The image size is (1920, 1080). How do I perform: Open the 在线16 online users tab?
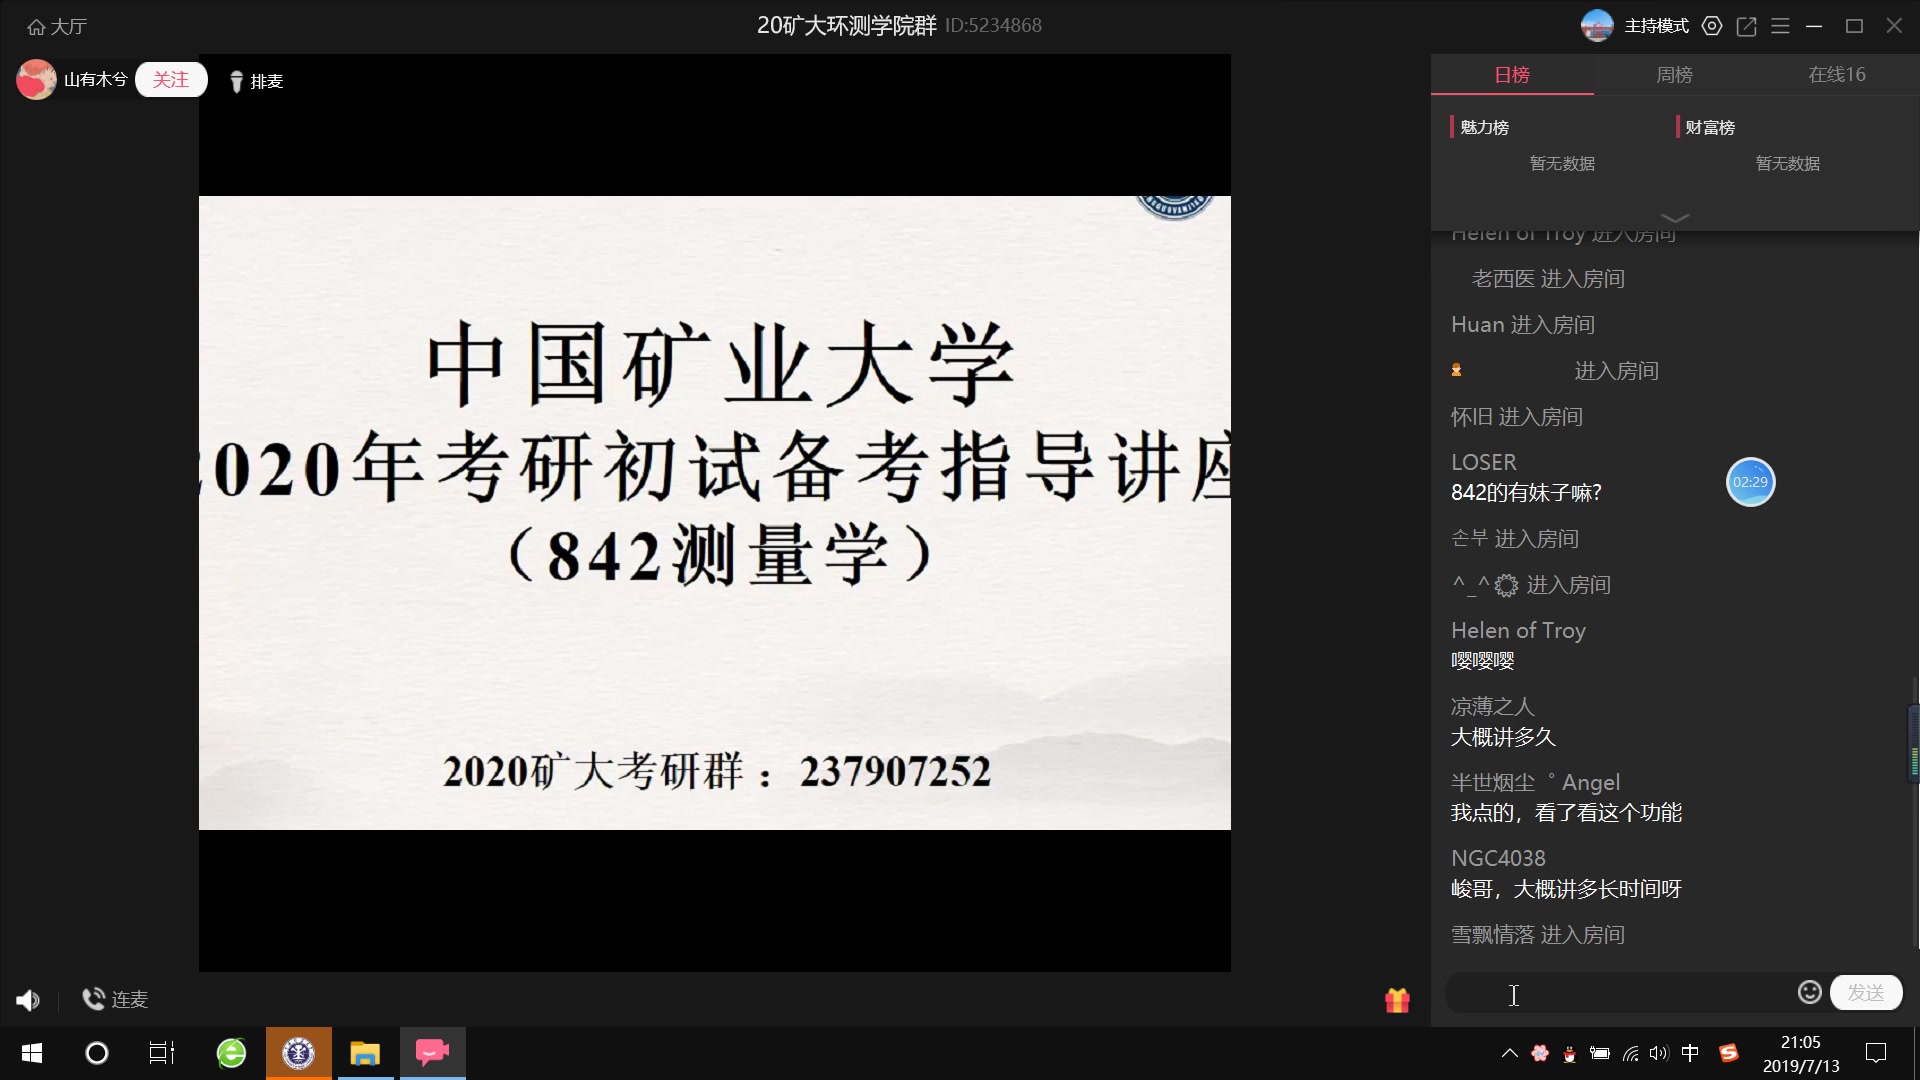[x=1836, y=75]
